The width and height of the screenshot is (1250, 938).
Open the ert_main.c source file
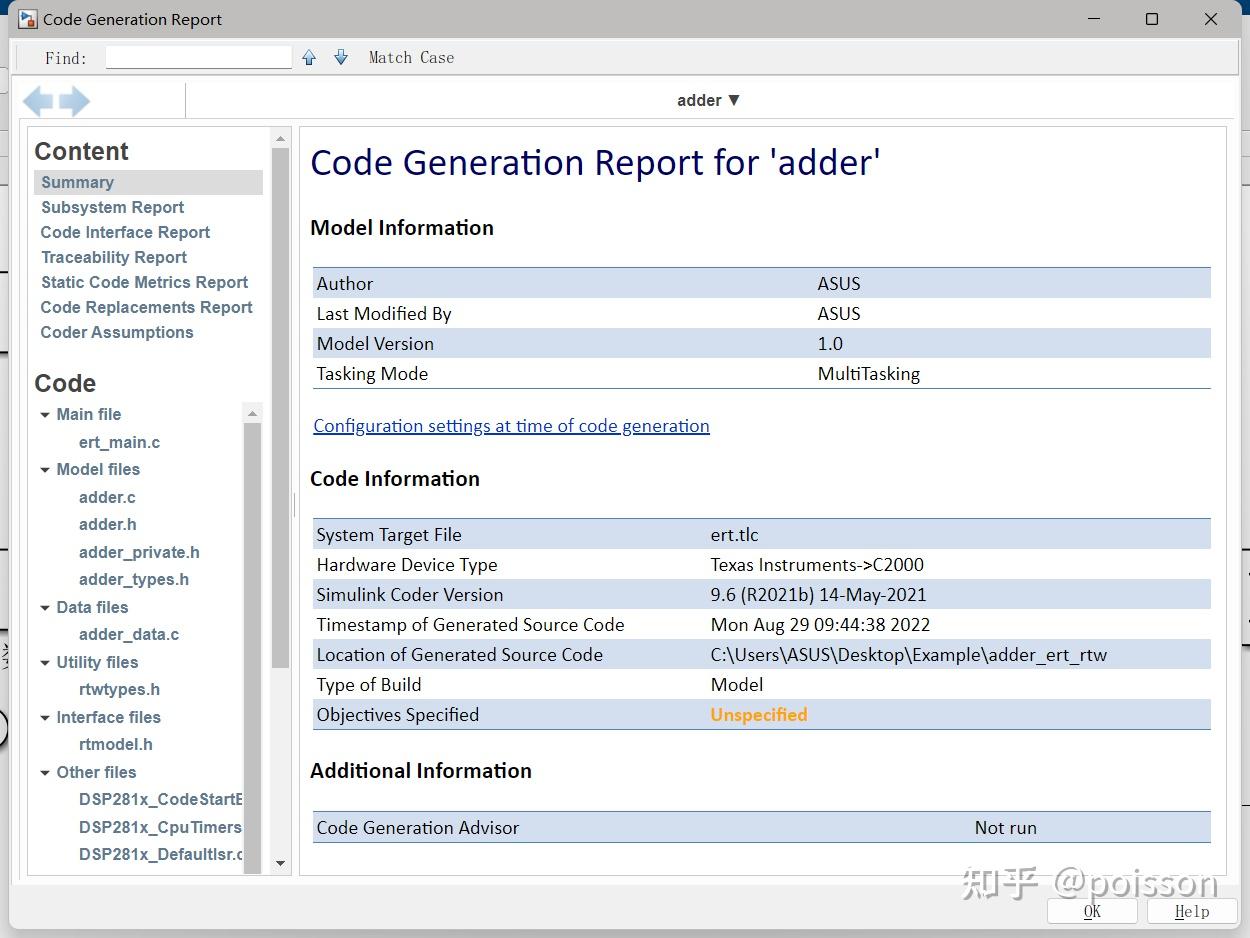coord(119,442)
